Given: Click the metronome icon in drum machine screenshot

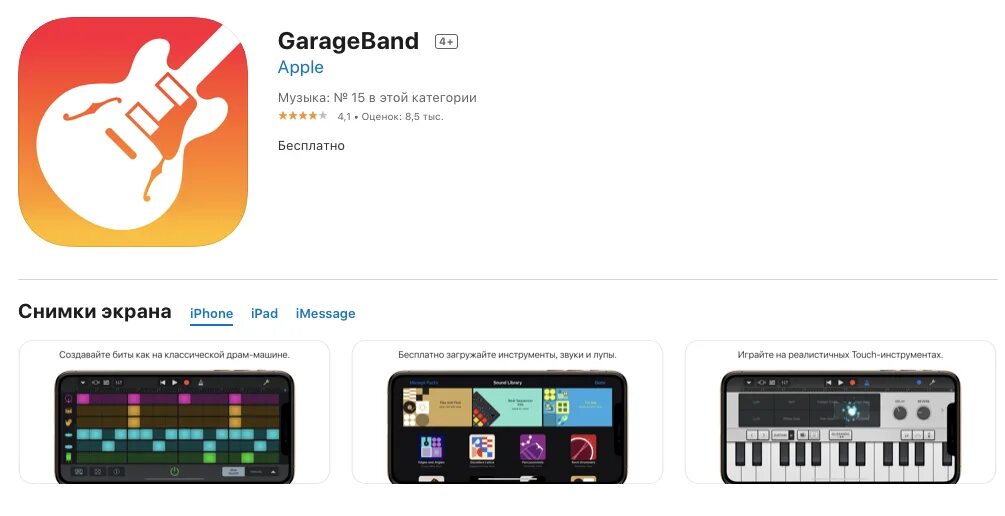Looking at the screenshot, I should pos(201,383).
